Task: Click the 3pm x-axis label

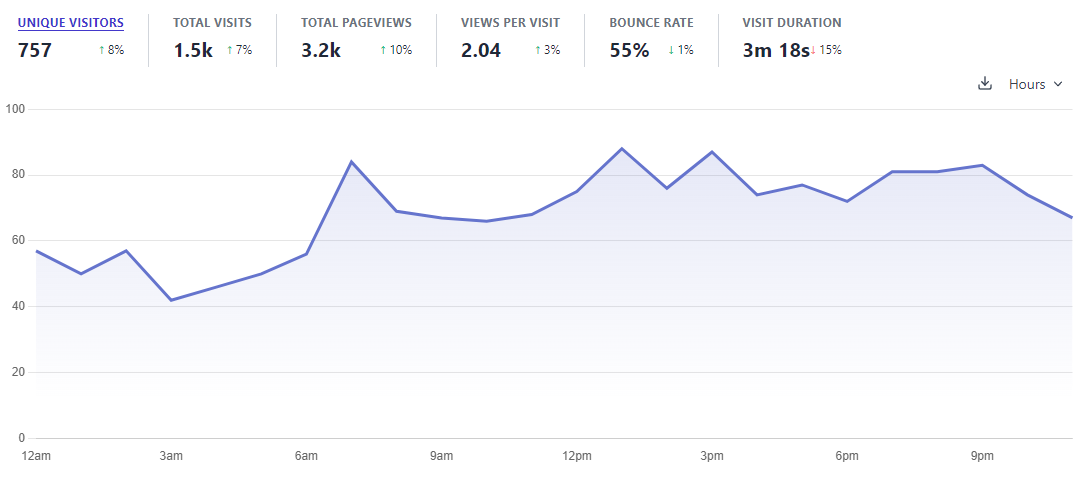Action: (712, 456)
